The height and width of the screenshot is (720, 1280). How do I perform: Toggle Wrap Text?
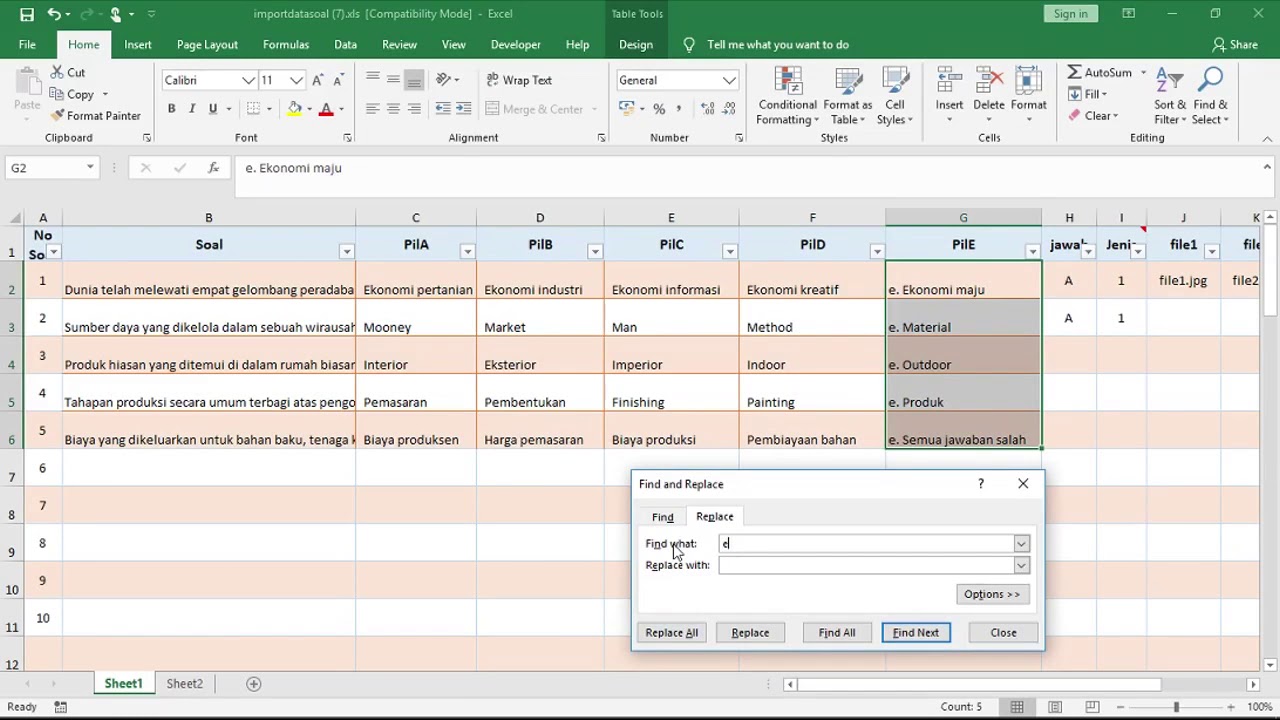519,80
